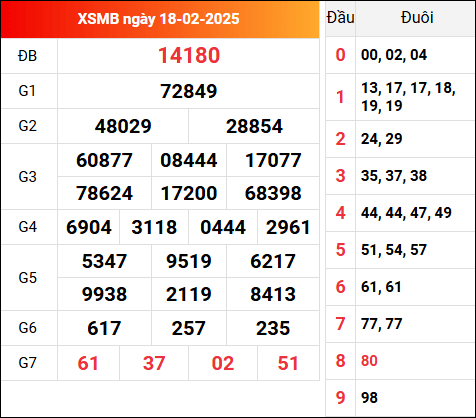The width and height of the screenshot is (476, 418).
Task: Click G5 number 8413
Action: click(x=273, y=294)
